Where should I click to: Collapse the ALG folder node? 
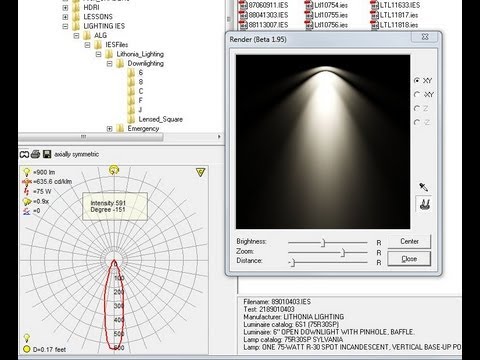pos(76,35)
